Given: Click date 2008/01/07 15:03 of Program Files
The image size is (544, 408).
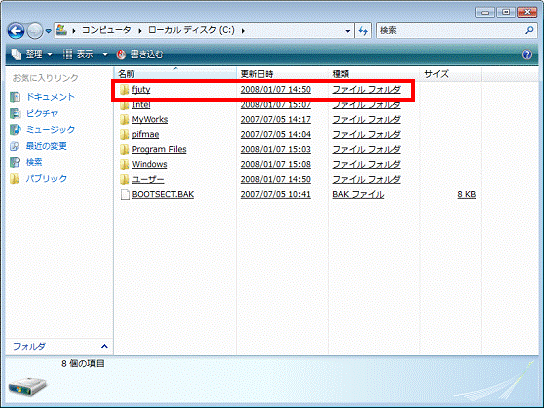Looking at the screenshot, I should pos(276,149).
